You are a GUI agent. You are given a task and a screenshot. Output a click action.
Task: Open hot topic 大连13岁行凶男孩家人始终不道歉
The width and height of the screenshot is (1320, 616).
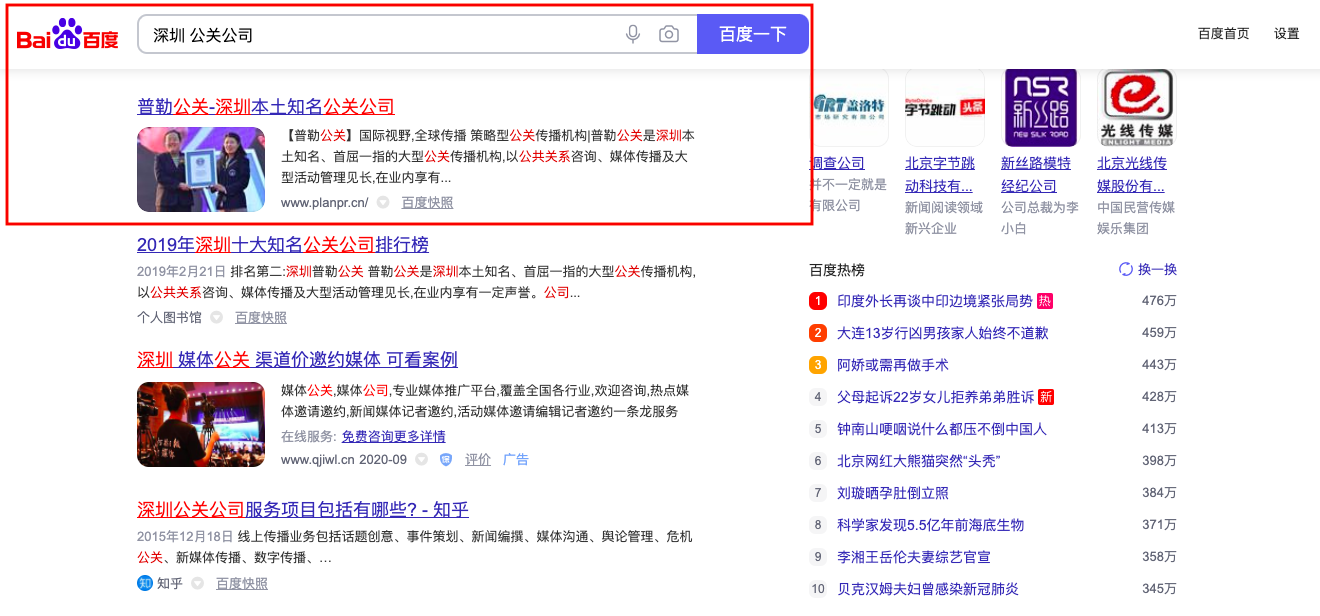click(943, 333)
